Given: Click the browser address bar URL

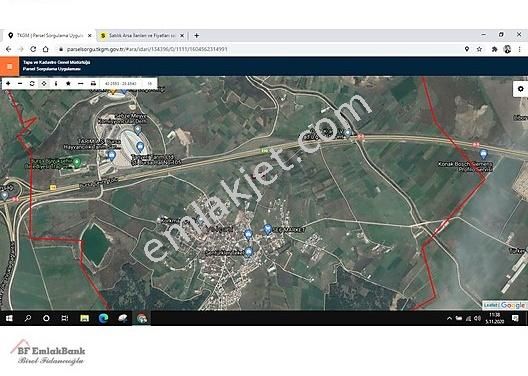Looking at the screenshot, I should coord(147,49).
